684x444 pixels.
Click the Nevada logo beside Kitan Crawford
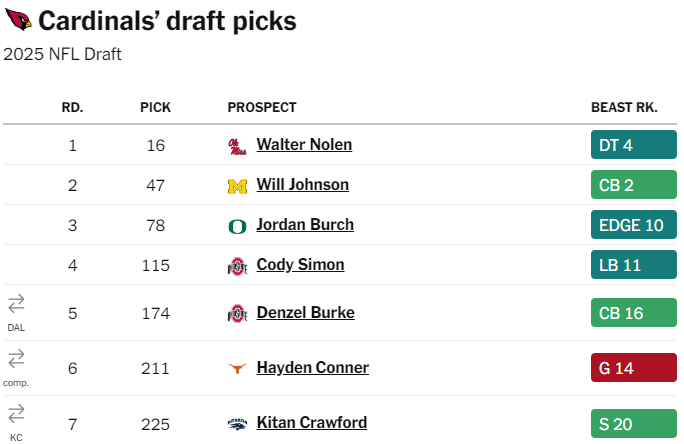[x=237, y=424]
